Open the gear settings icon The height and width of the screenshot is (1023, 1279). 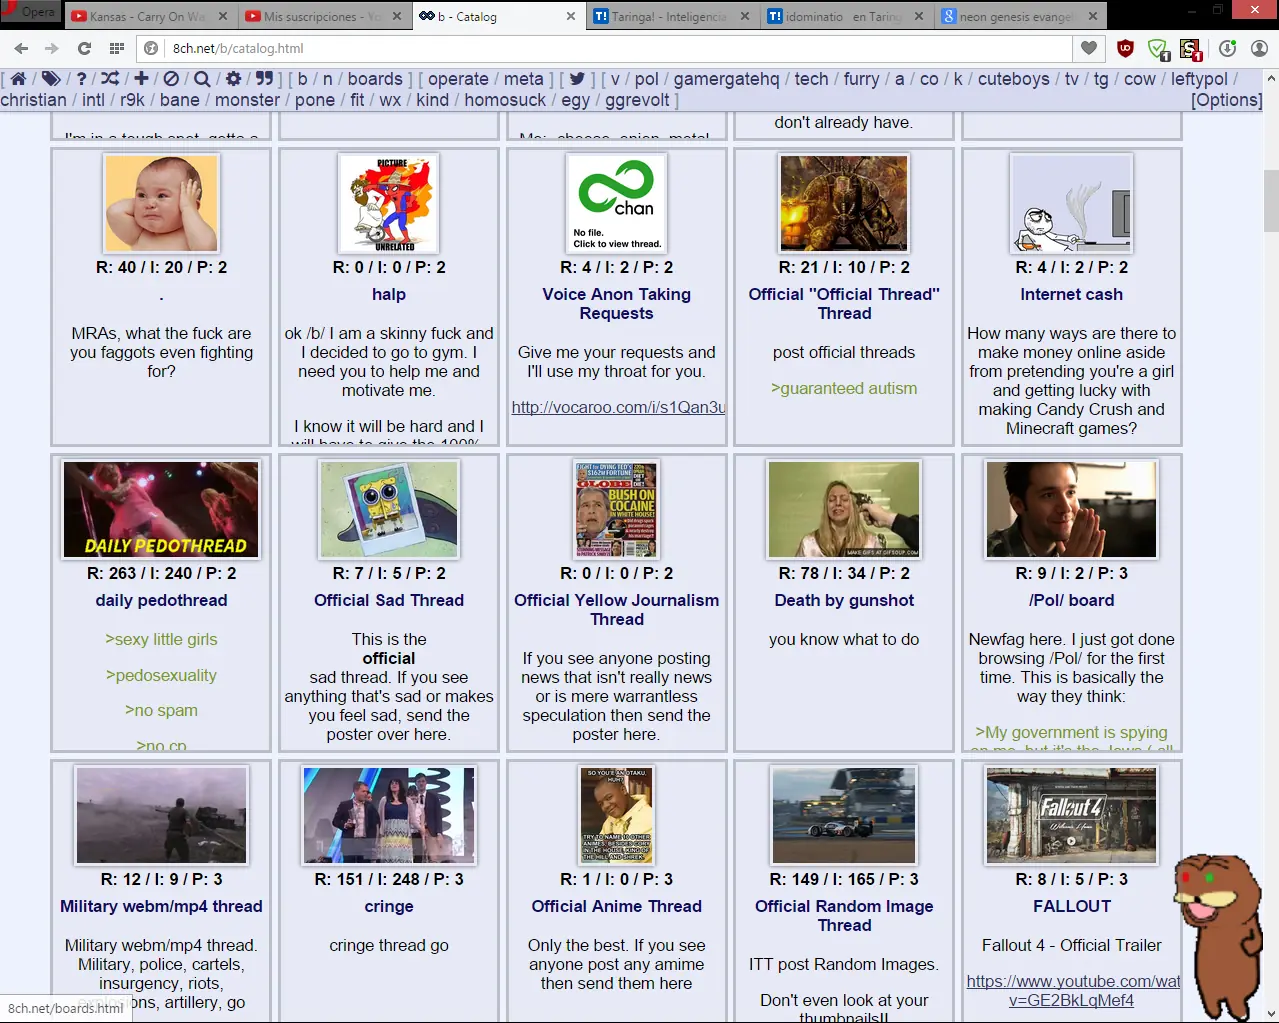[x=233, y=78]
